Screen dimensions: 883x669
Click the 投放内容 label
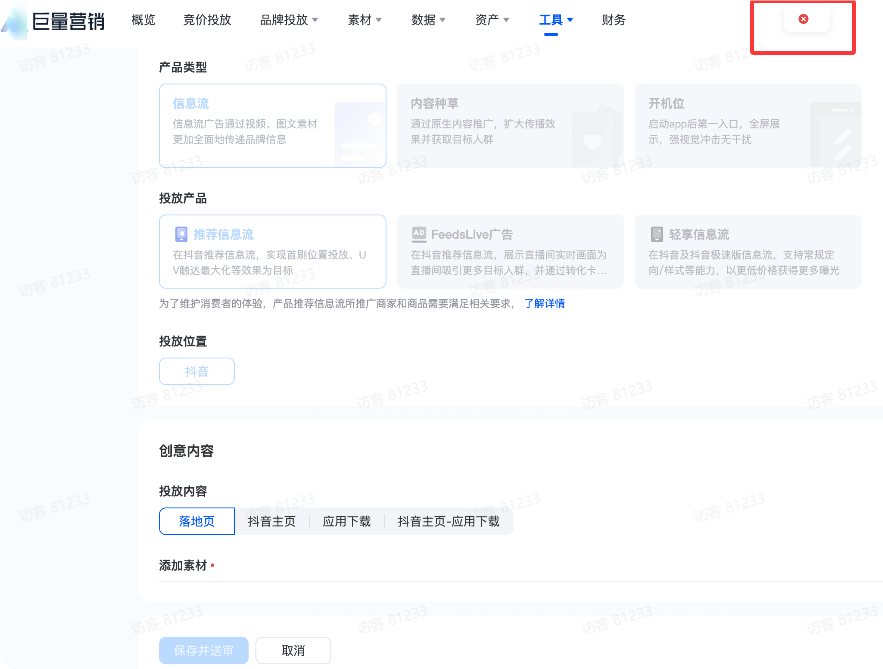click(183, 491)
